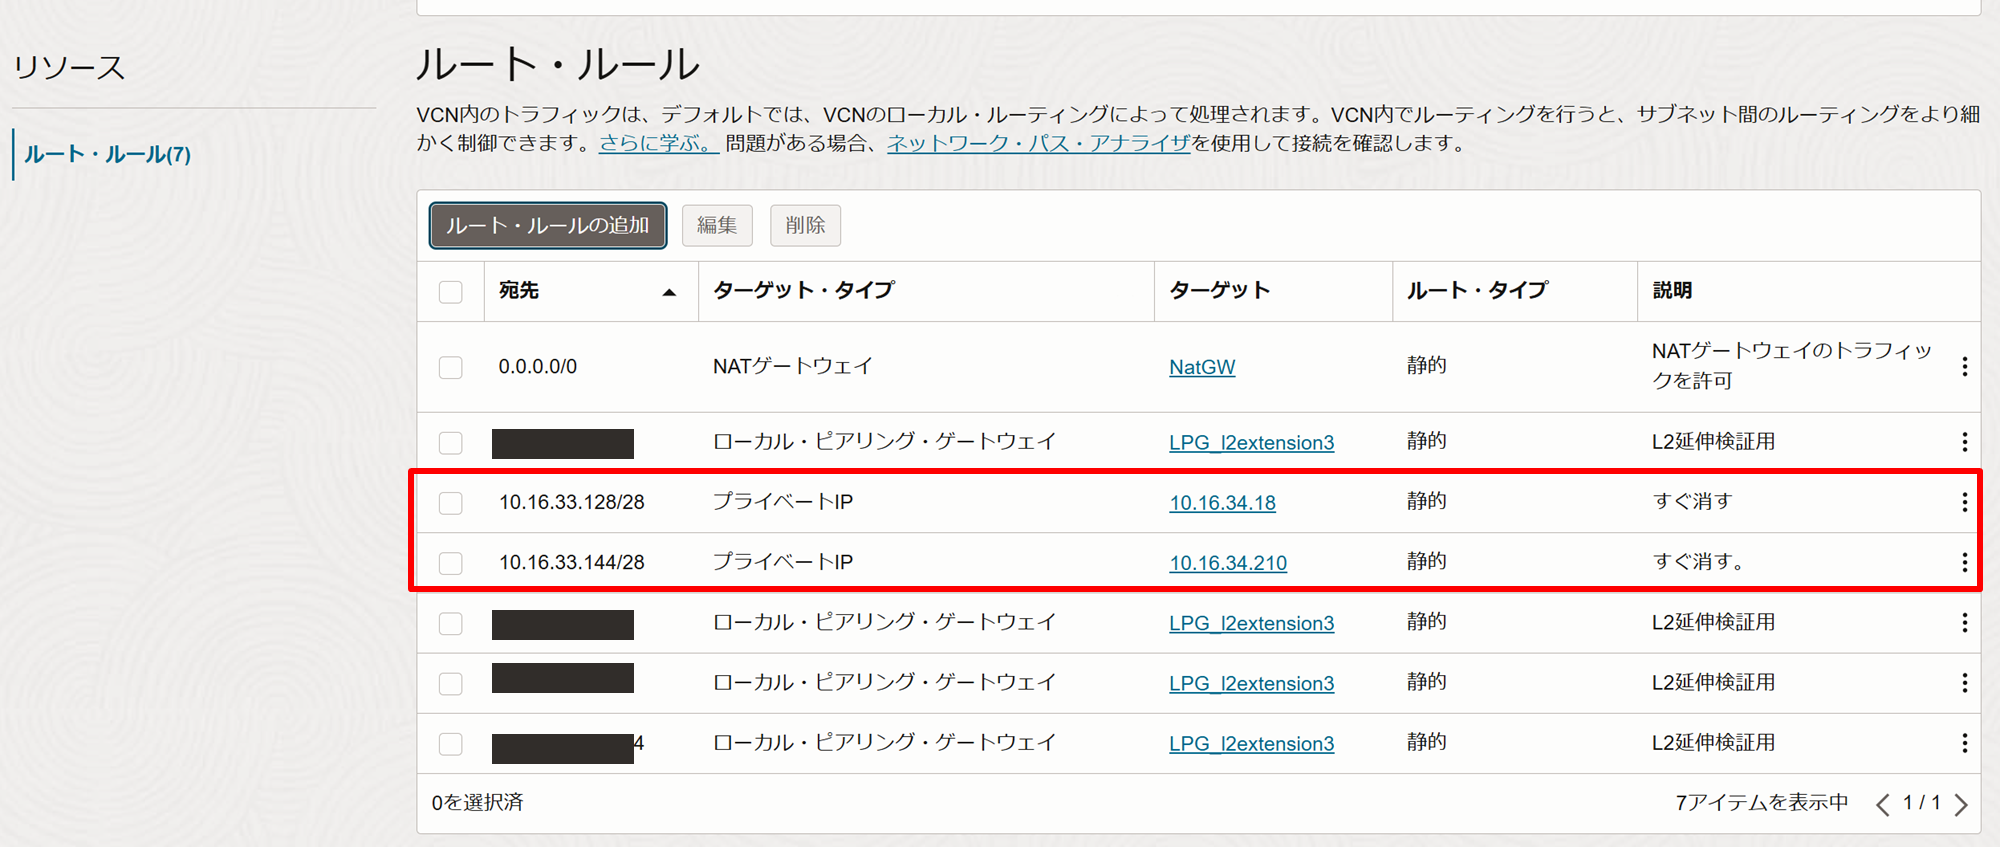Open the ネットワーク・パス・アナライザ link
The width and height of the screenshot is (2000, 847).
1038,143
